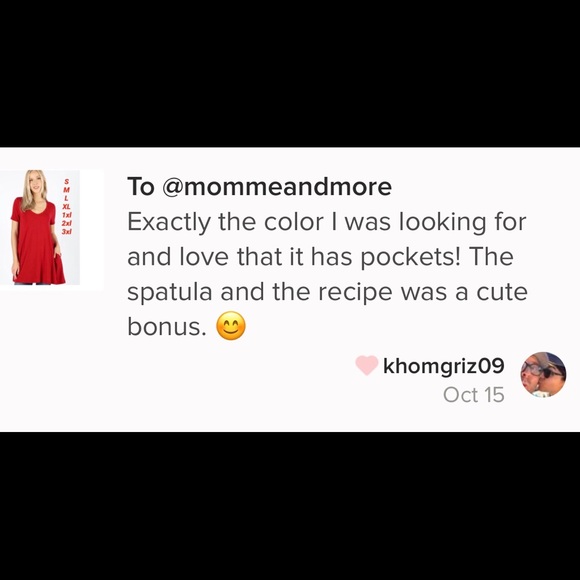The image size is (580, 580).
Task: Click the S size label on thumbnail
Action: [67, 182]
